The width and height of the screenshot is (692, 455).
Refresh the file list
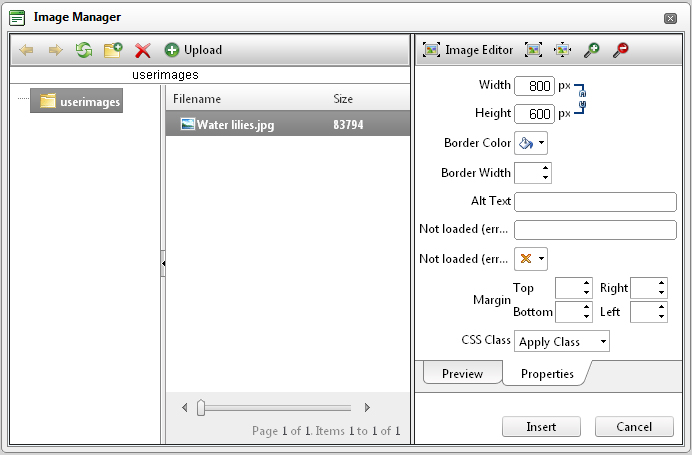tap(84, 50)
